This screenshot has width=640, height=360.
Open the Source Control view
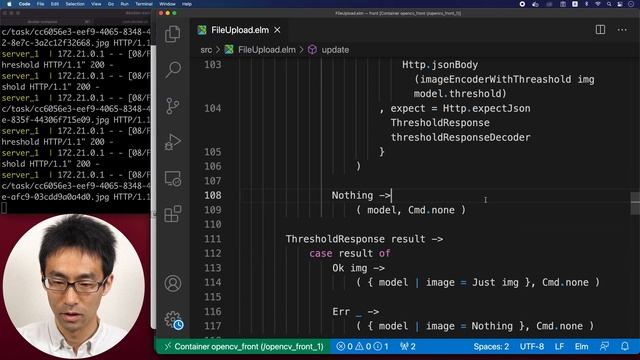click(x=173, y=106)
